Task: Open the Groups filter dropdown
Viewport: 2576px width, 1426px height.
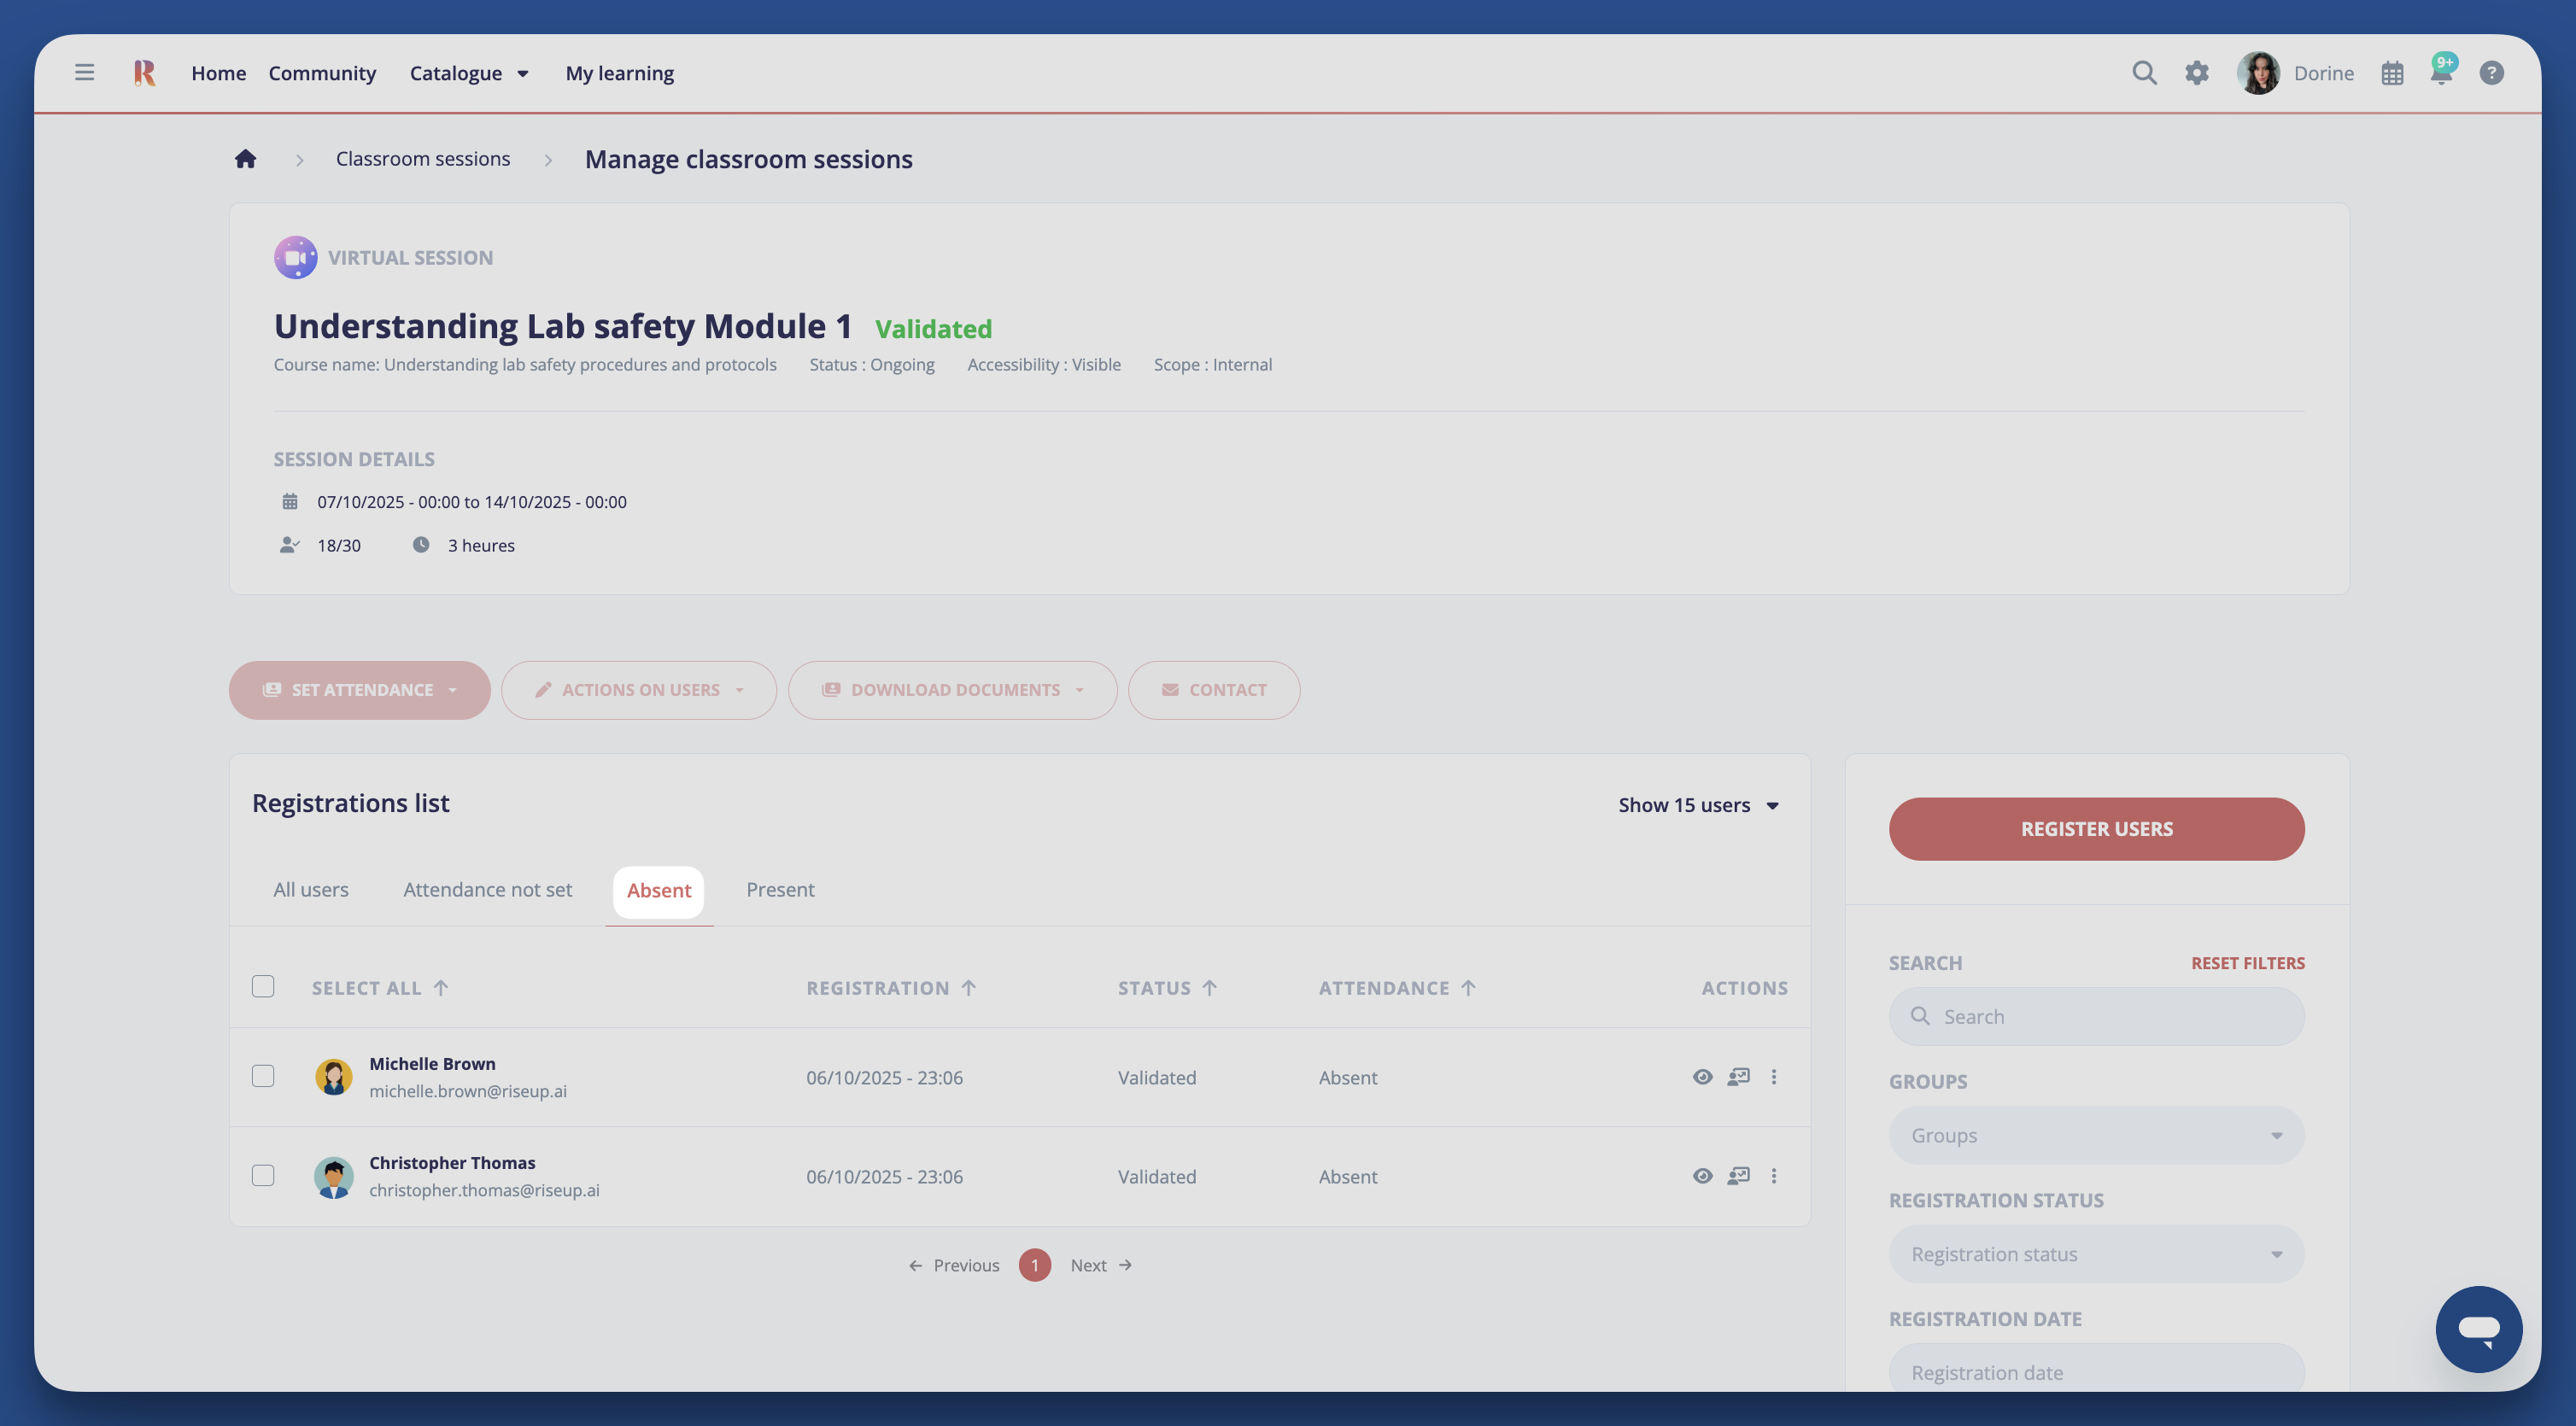Action: (2096, 1135)
